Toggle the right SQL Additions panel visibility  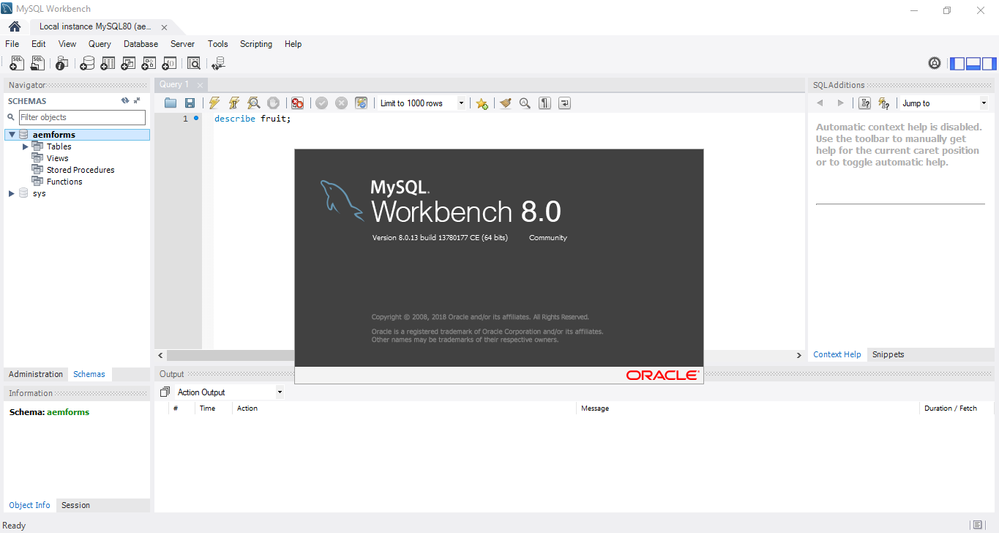(x=988, y=63)
